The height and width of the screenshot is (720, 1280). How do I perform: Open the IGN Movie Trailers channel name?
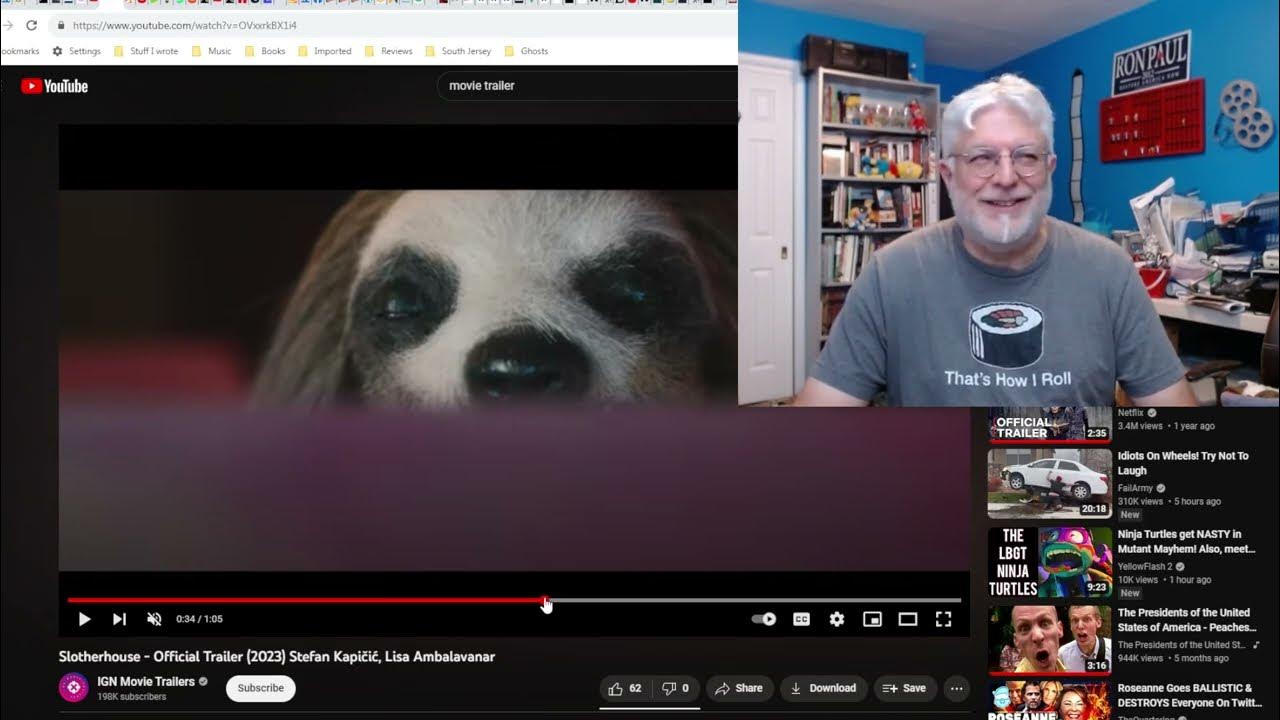pos(146,682)
